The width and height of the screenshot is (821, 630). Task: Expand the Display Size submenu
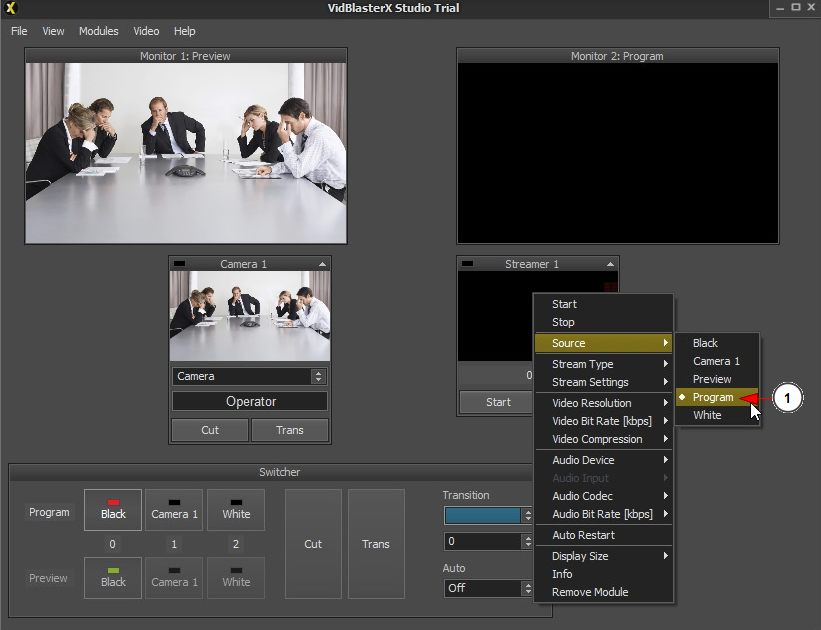click(604, 556)
